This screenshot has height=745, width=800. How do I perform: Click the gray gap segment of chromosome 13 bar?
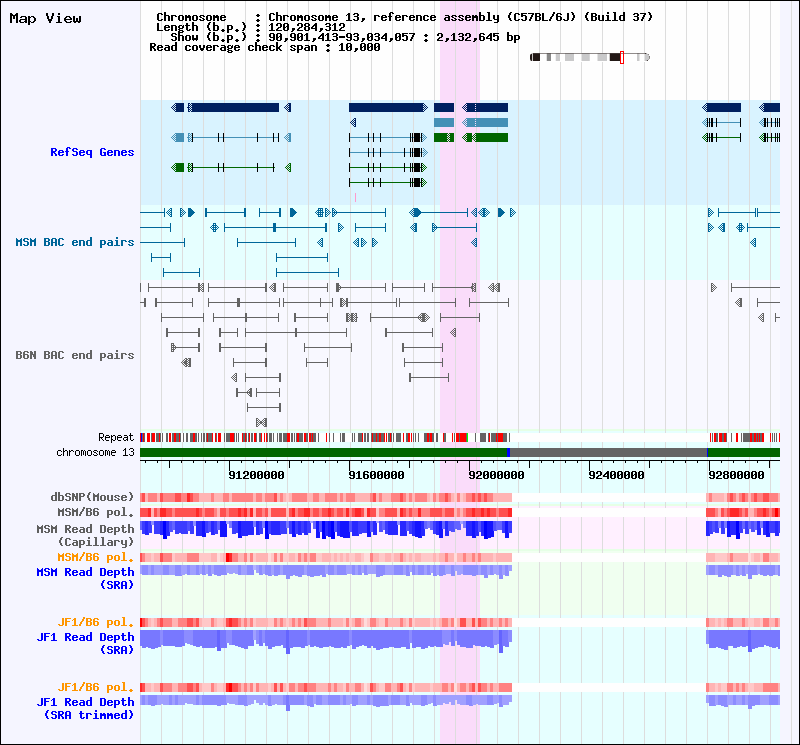608,452
